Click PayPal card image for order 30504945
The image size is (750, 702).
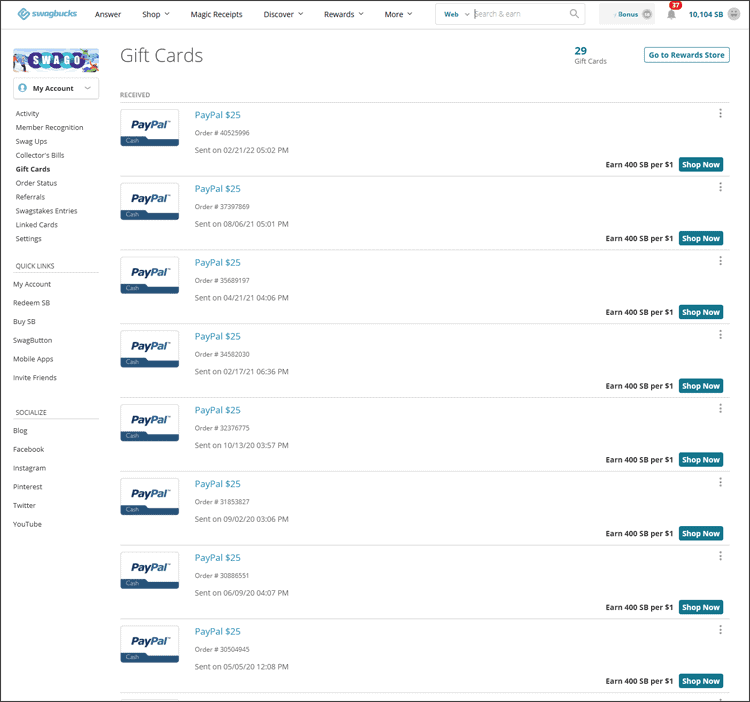(150, 644)
